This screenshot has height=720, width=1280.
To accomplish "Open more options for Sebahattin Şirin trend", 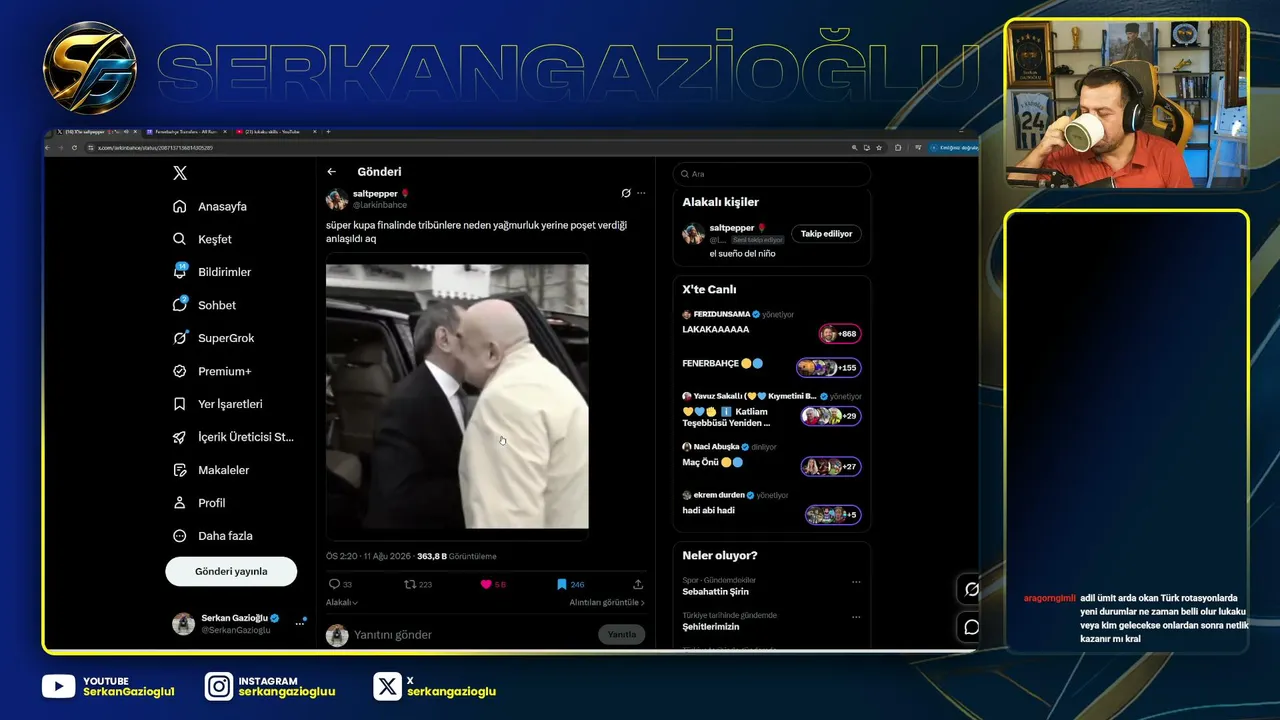I will (x=856, y=581).
